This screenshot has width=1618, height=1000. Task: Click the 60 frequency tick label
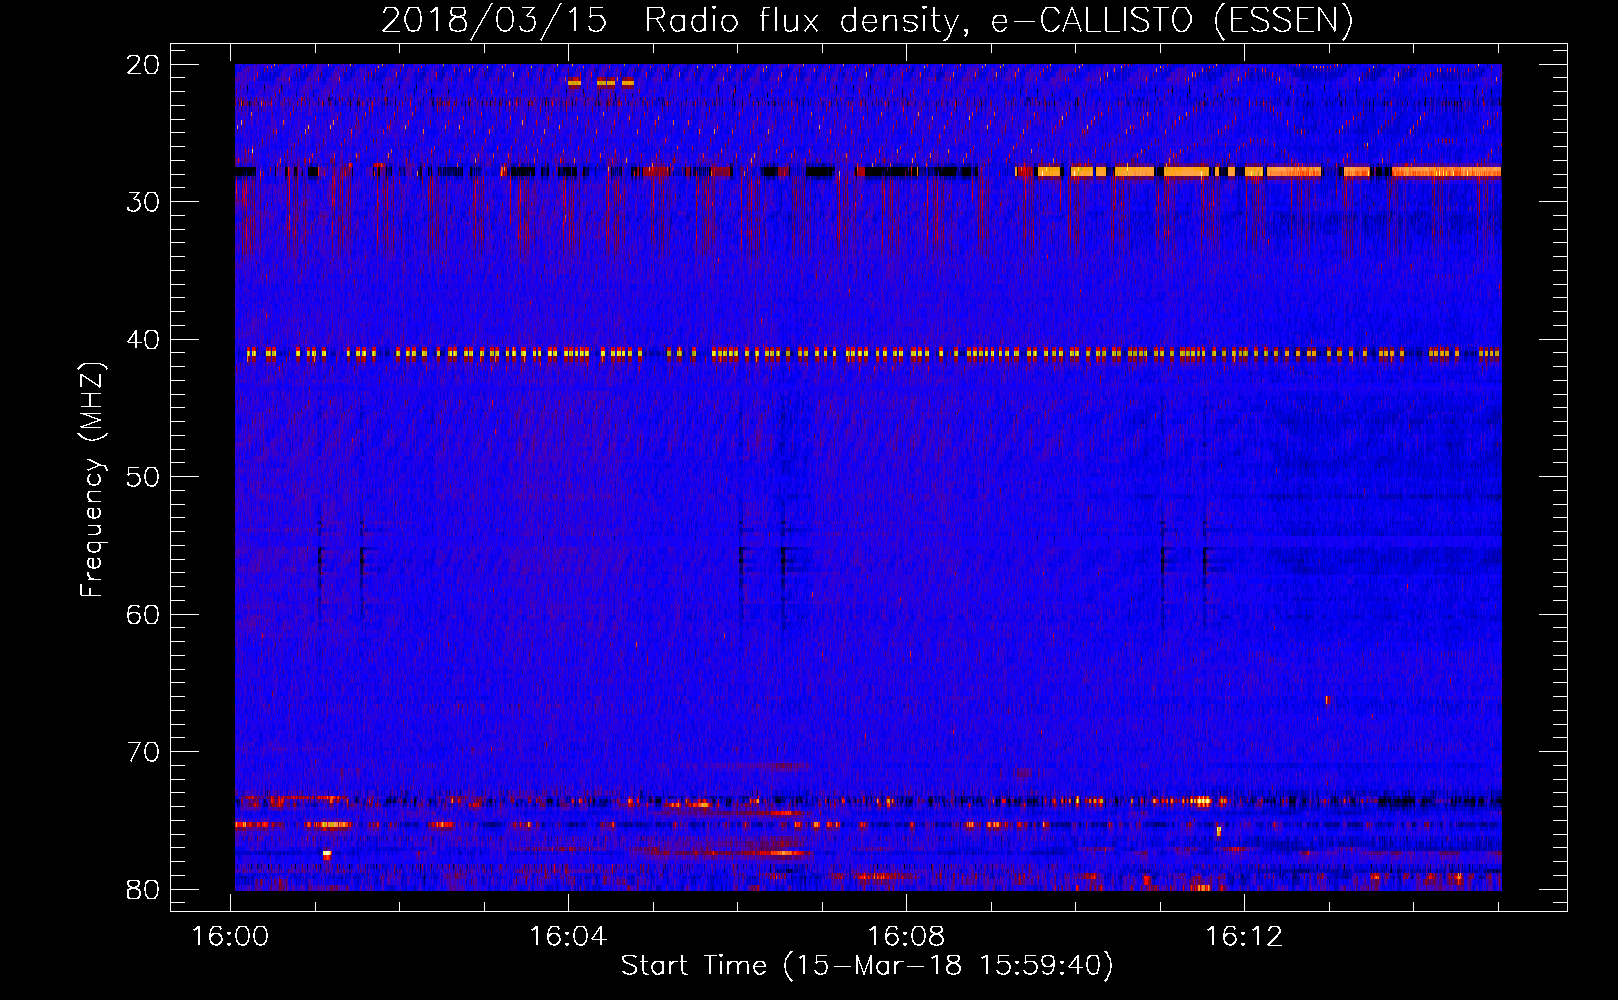[x=143, y=614]
